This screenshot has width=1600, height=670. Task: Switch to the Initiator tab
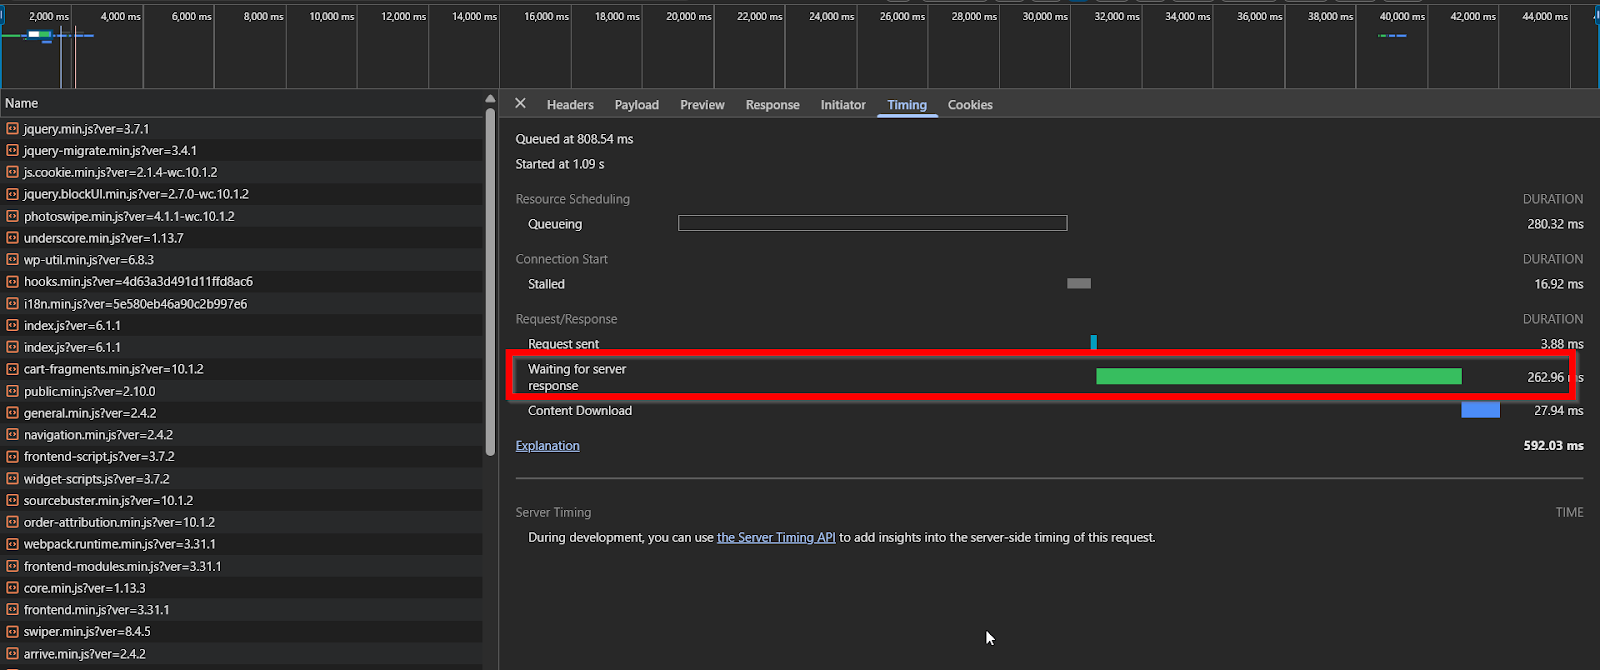[x=843, y=105]
